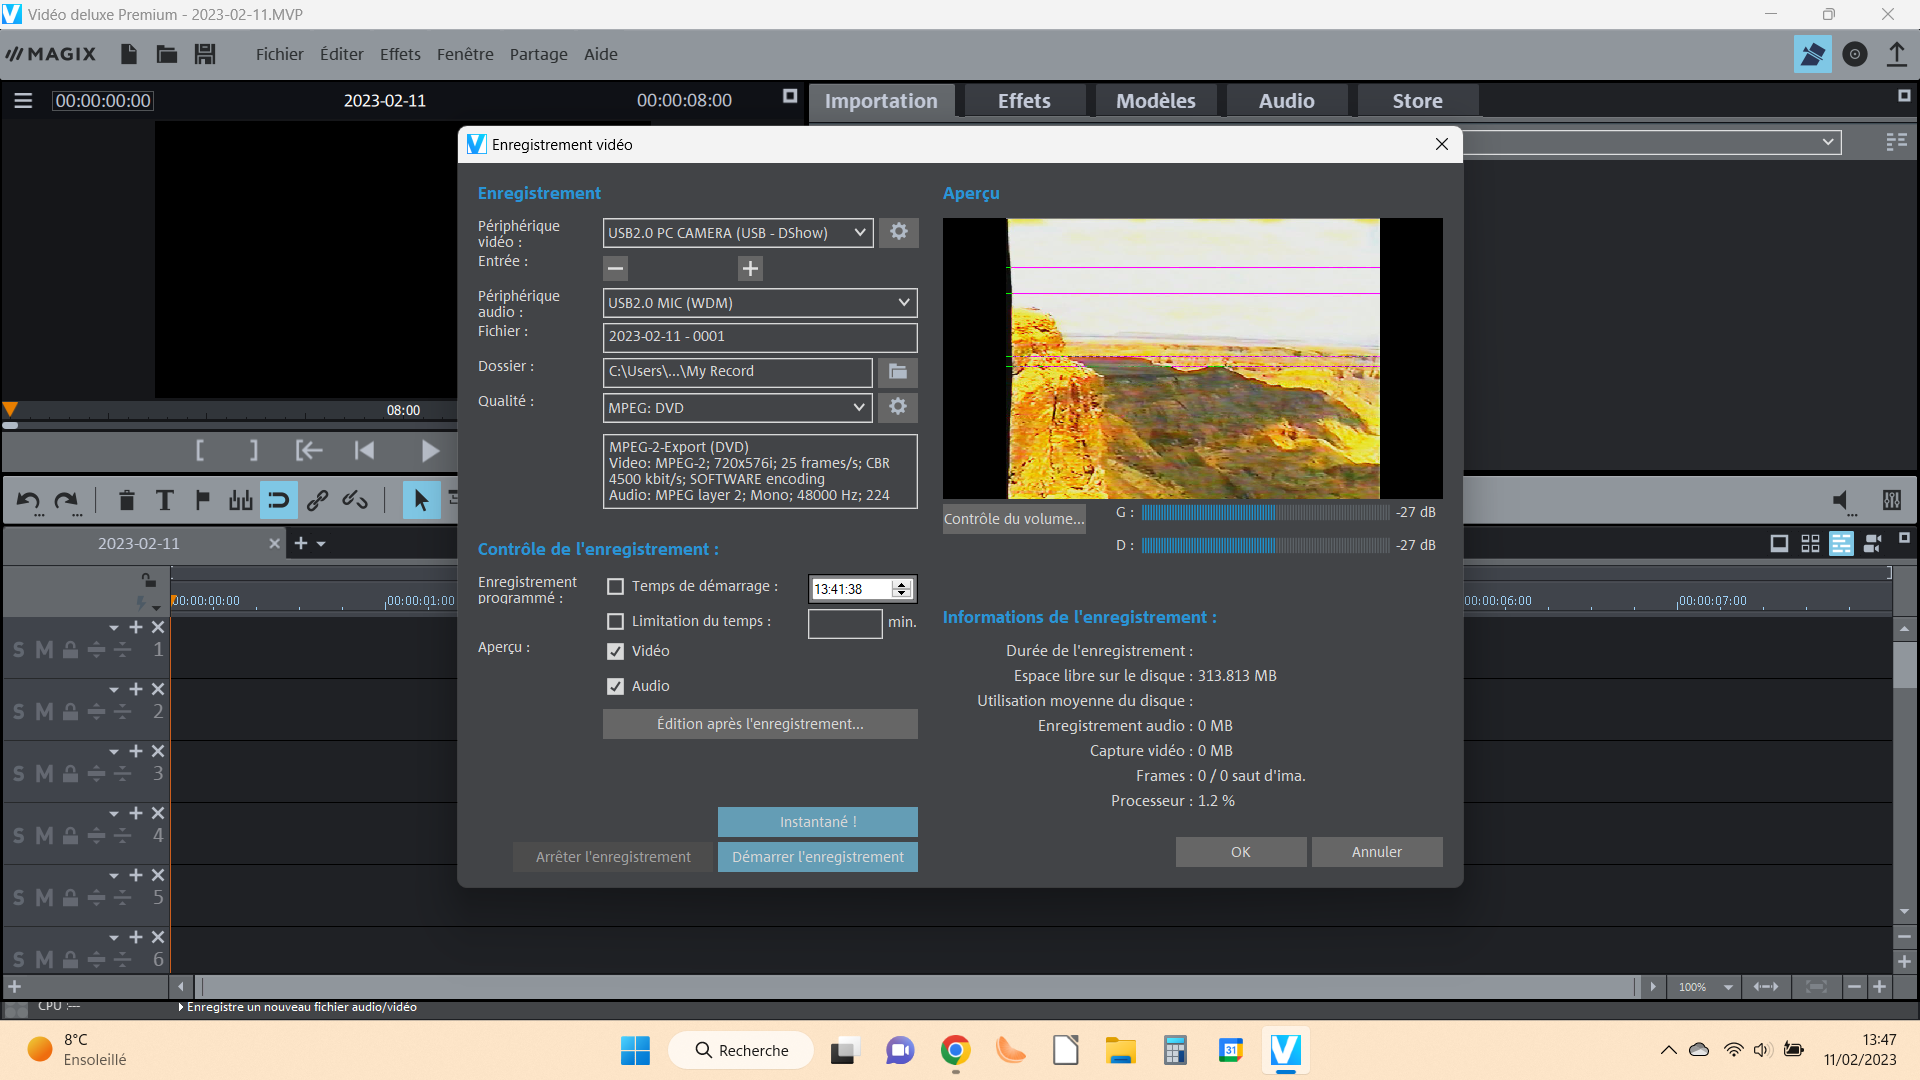Click the delete trash icon
The height and width of the screenshot is (1080, 1920).
(126, 500)
